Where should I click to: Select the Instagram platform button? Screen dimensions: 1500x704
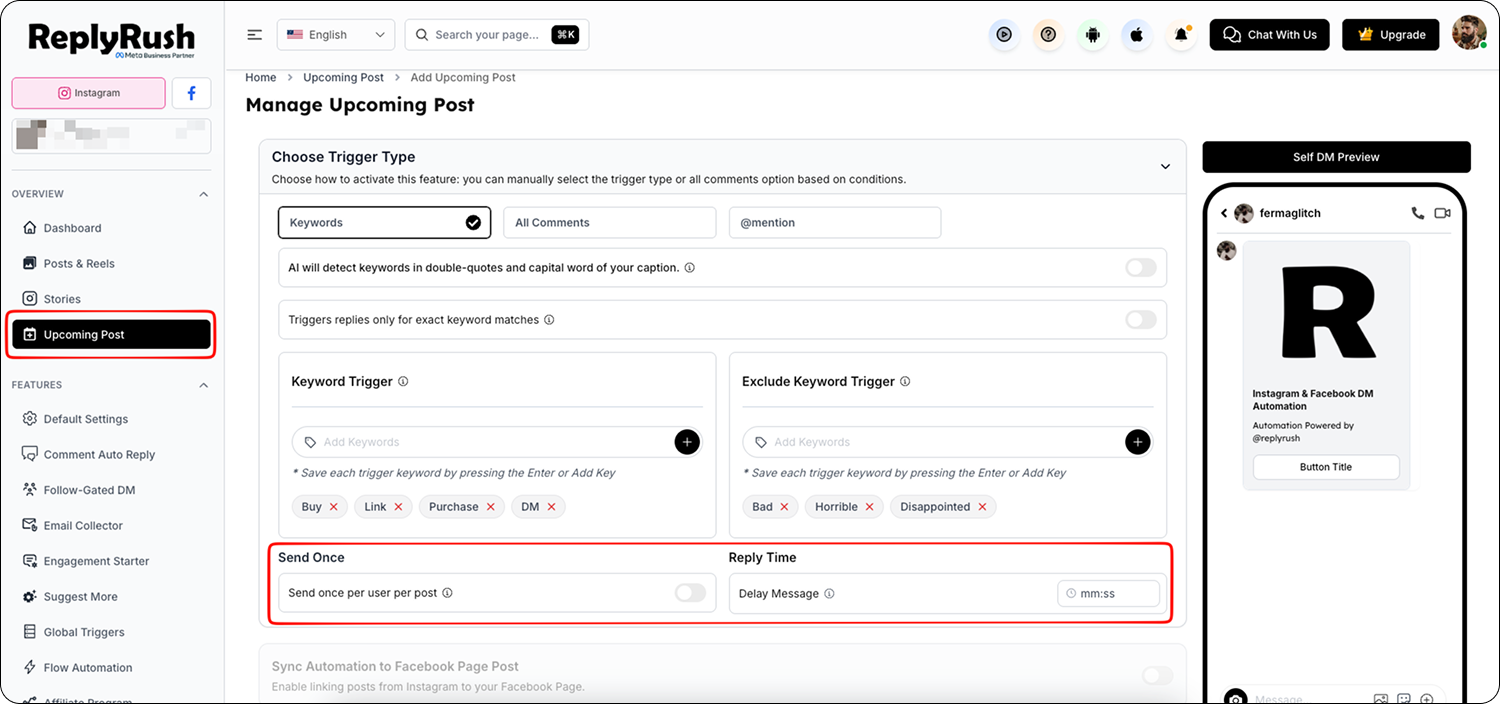[x=89, y=93]
